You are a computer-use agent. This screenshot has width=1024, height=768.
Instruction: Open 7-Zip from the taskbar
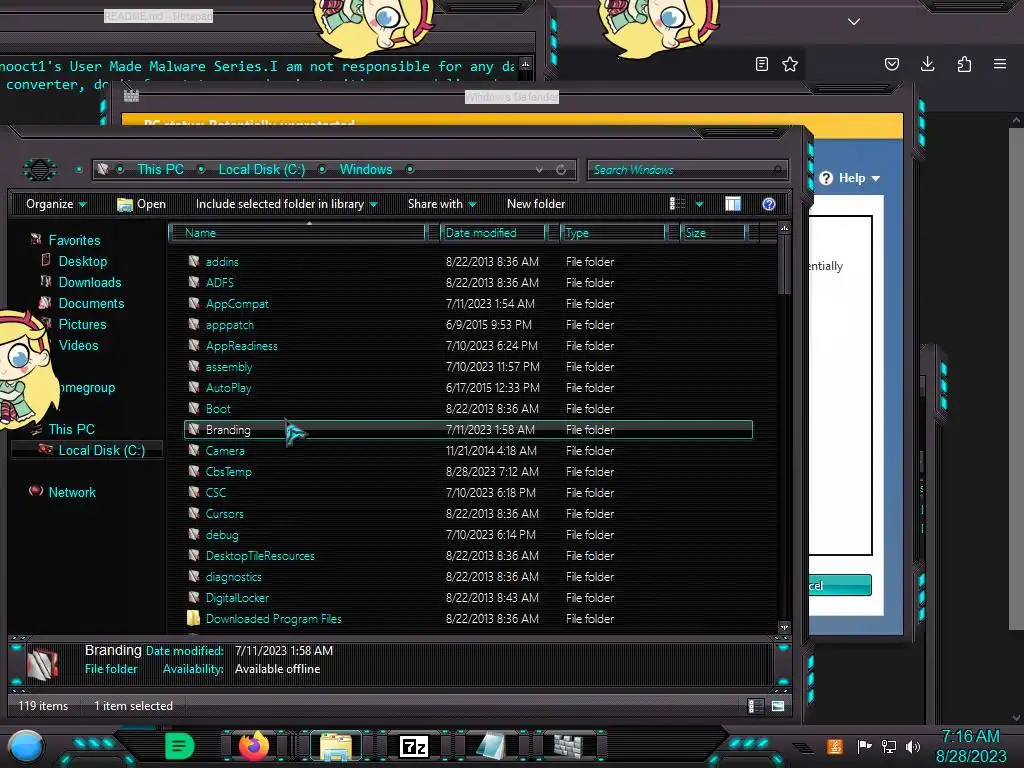click(x=414, y=746)
